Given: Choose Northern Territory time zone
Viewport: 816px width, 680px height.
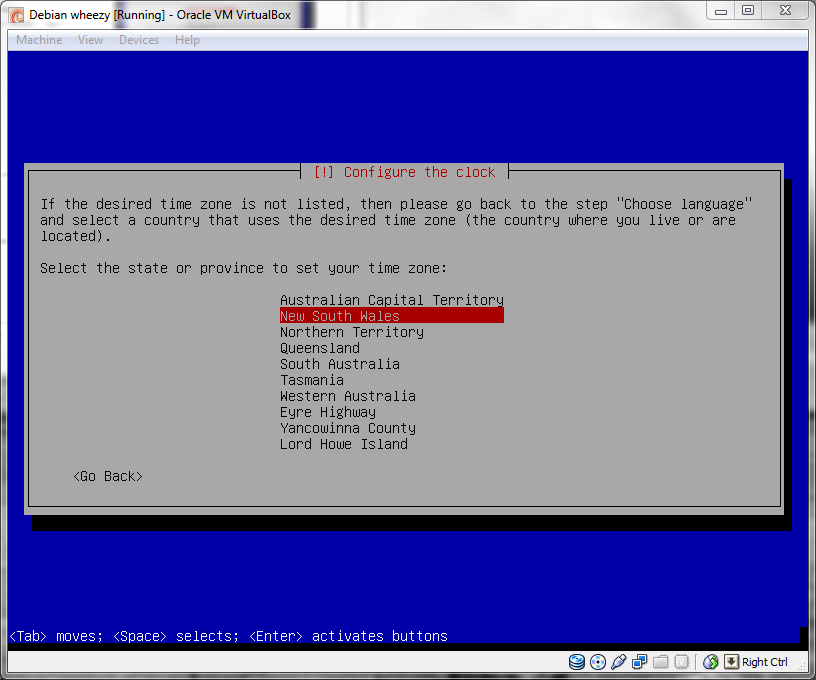Looking at the screenshot, I should (x=352, y=332).
